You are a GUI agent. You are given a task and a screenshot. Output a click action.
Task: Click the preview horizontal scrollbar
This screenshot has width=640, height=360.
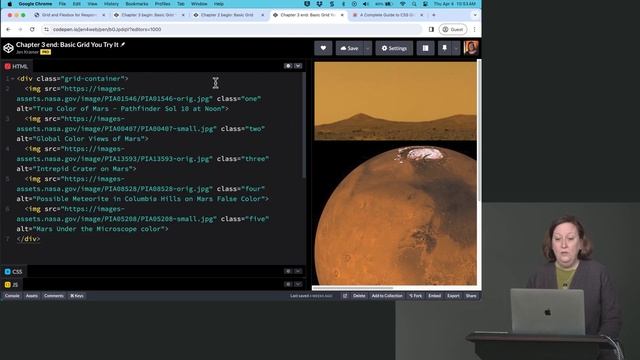(x=353, y=288)
